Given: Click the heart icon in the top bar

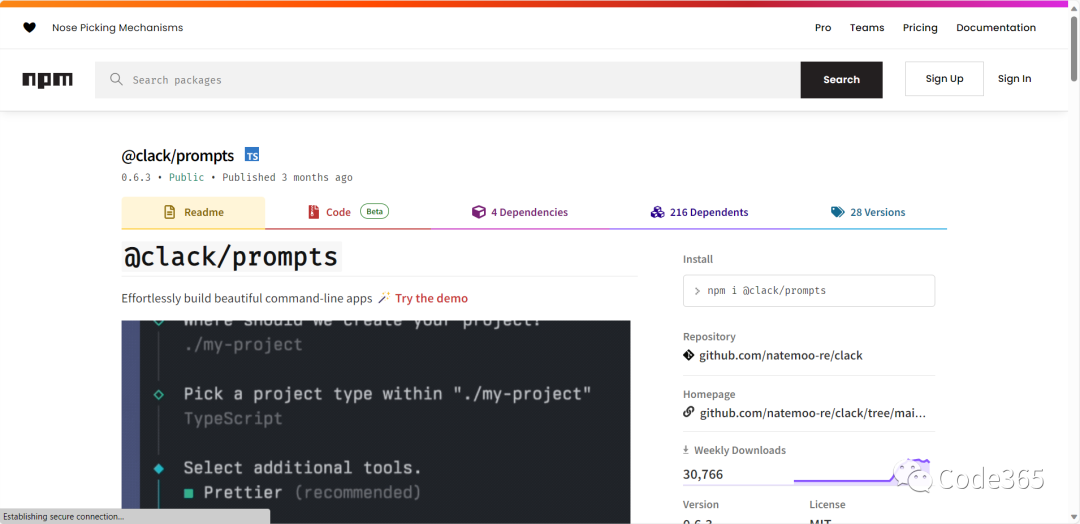Looking at the screenshot, I should 29,28.
